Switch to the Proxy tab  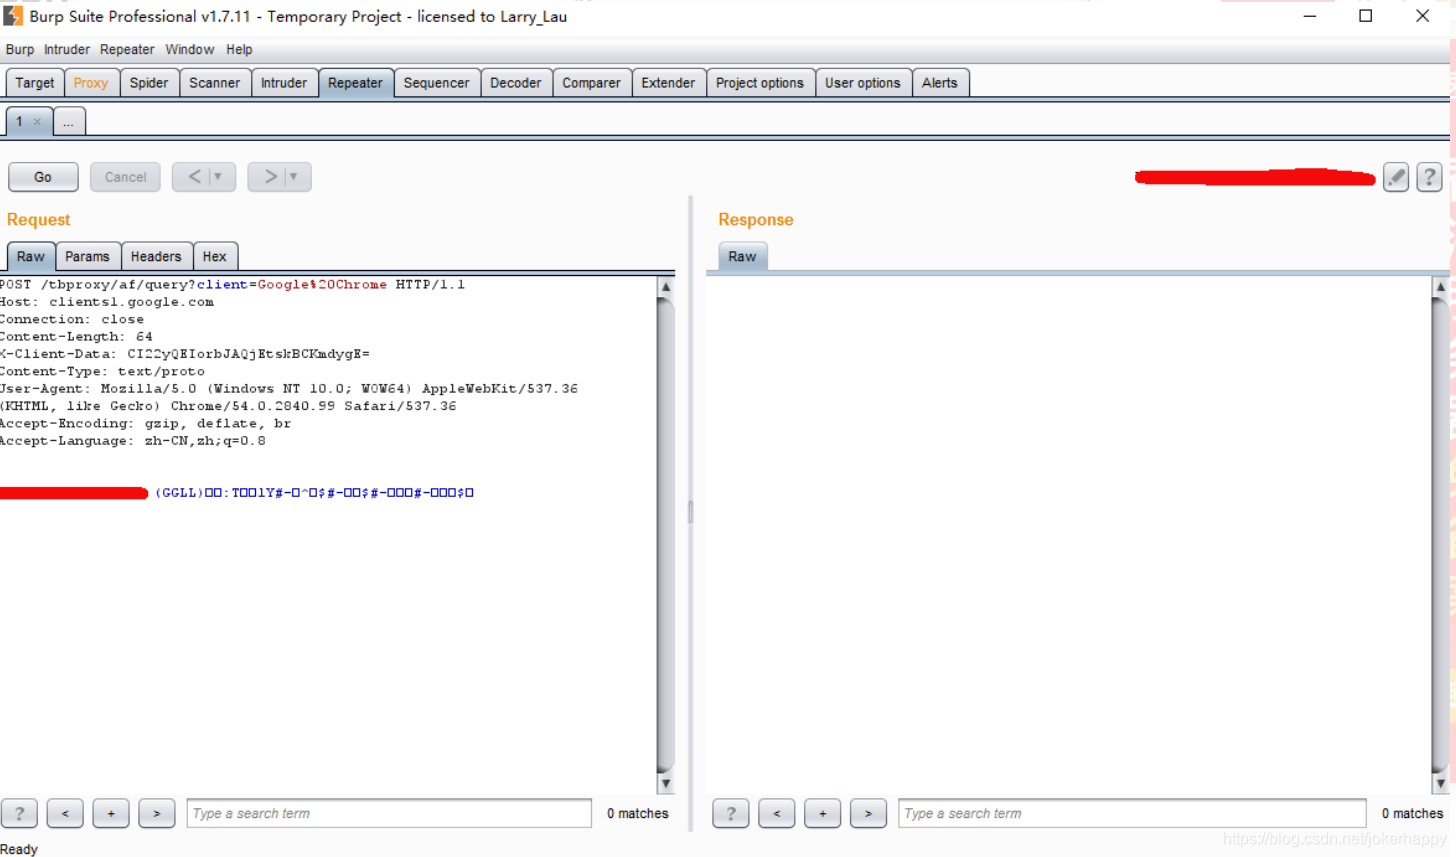tap(91, 83)
